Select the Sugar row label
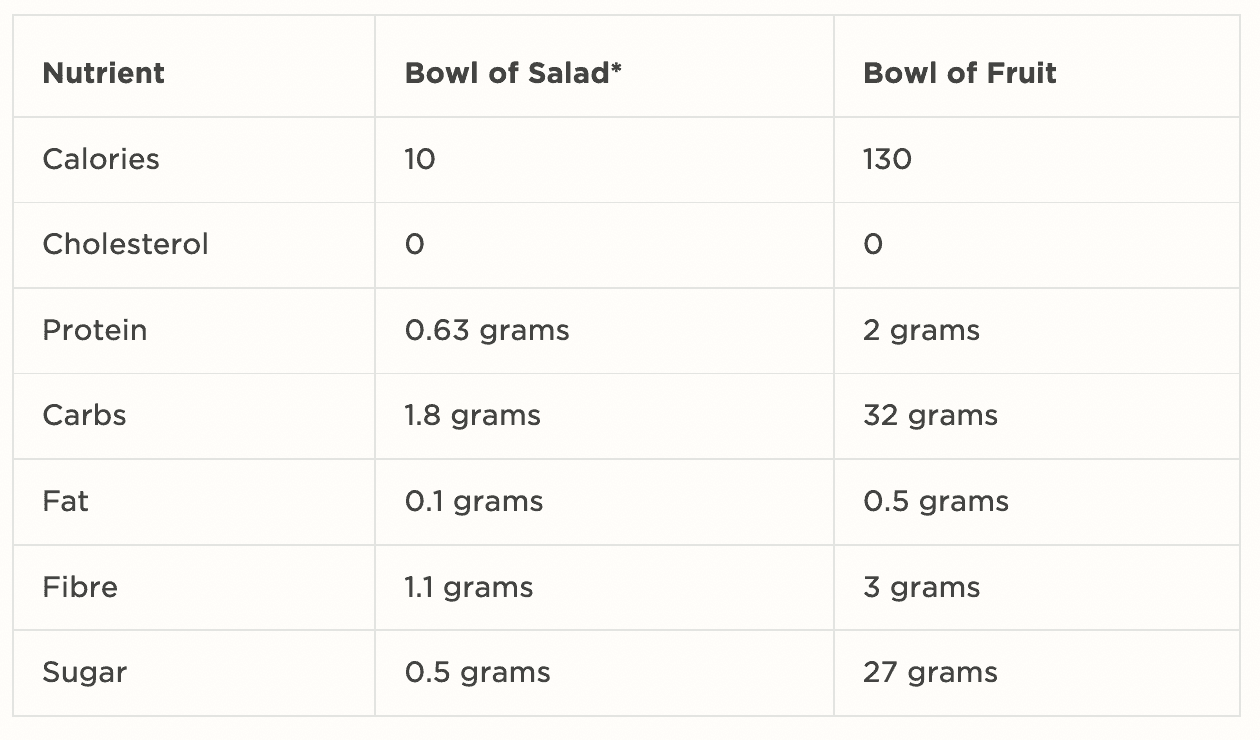Screen dimensions: 1260x740 [x=85, y=672]
